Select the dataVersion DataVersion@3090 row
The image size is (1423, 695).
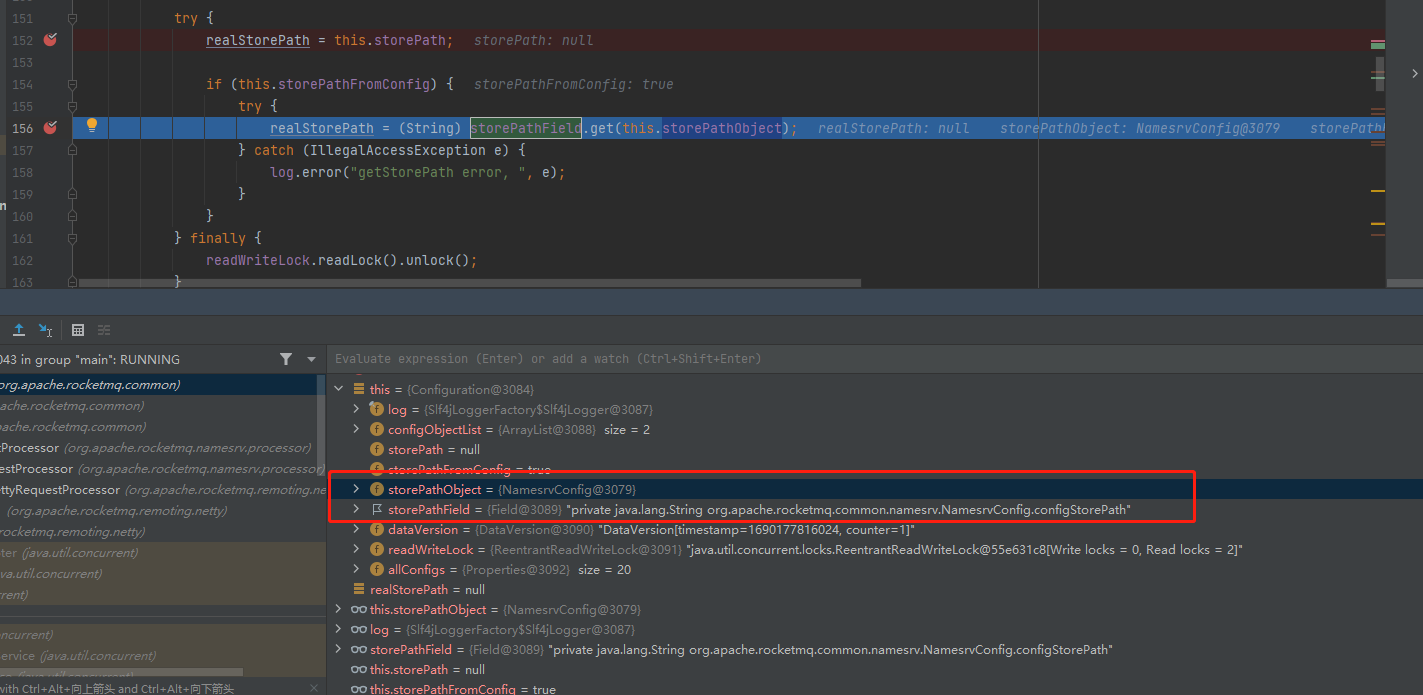pos(875,529)
